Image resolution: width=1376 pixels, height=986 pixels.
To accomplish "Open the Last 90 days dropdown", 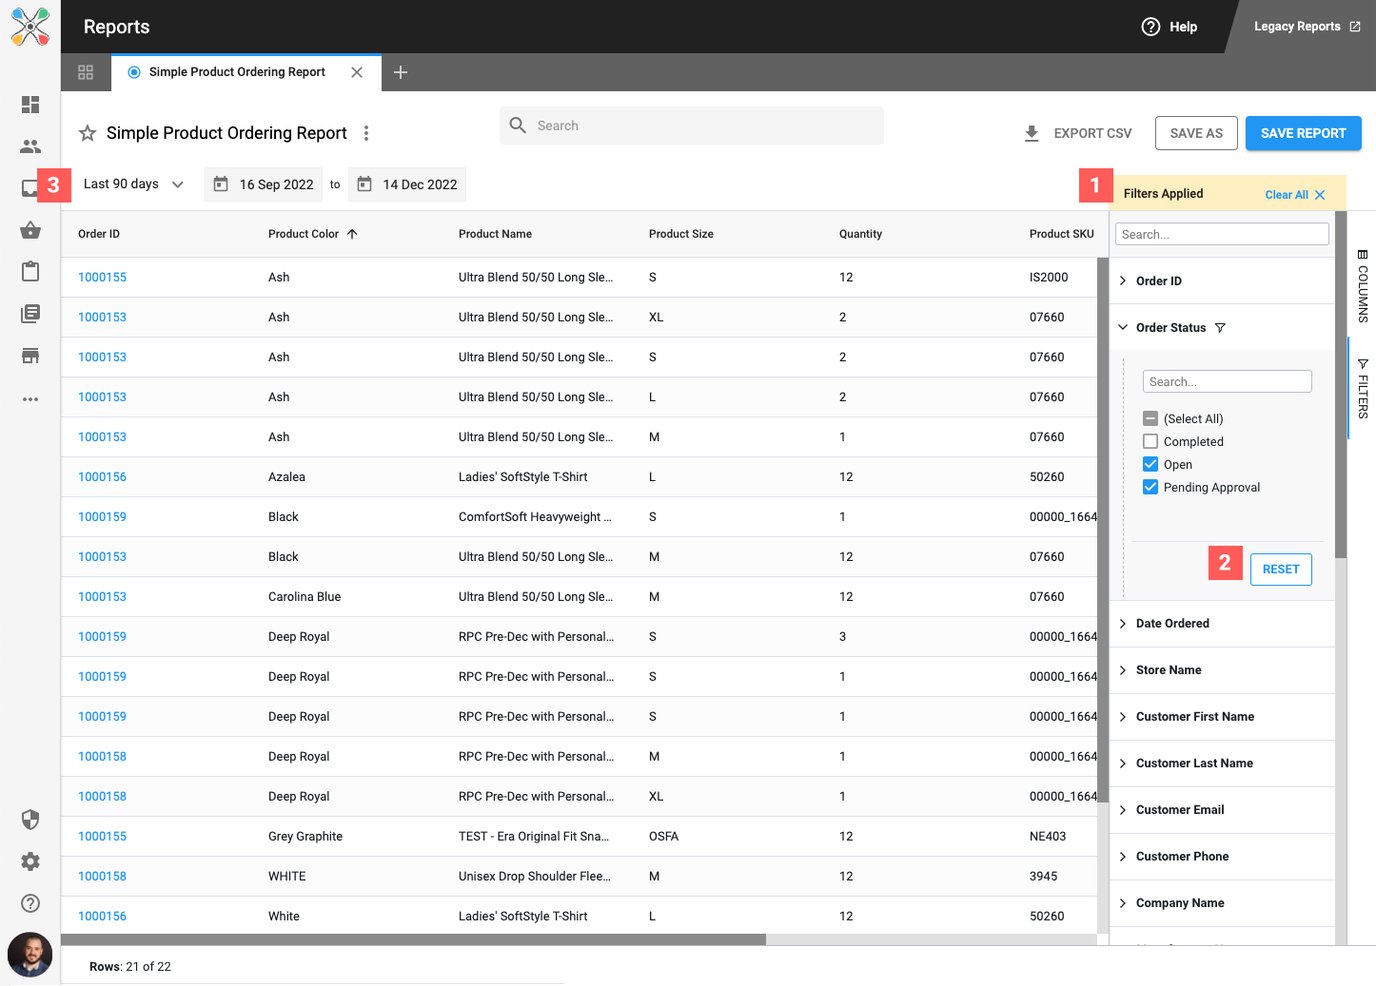I will tap(133, 184).
